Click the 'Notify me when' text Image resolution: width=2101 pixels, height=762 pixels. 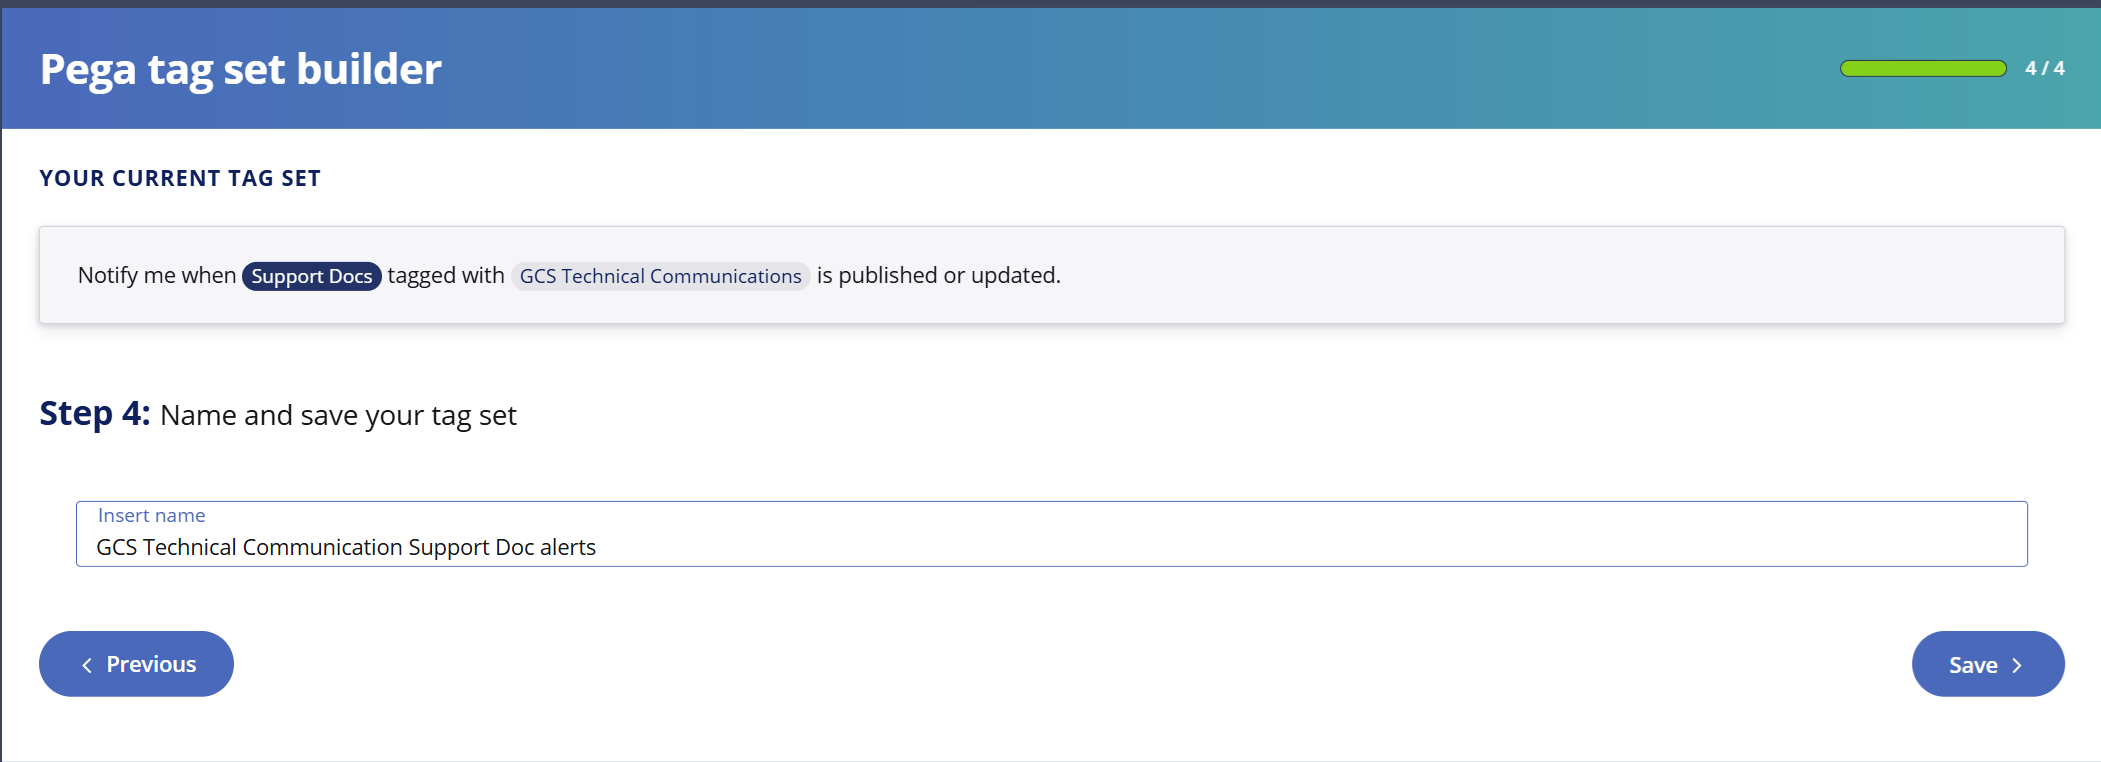click(157, 275)
